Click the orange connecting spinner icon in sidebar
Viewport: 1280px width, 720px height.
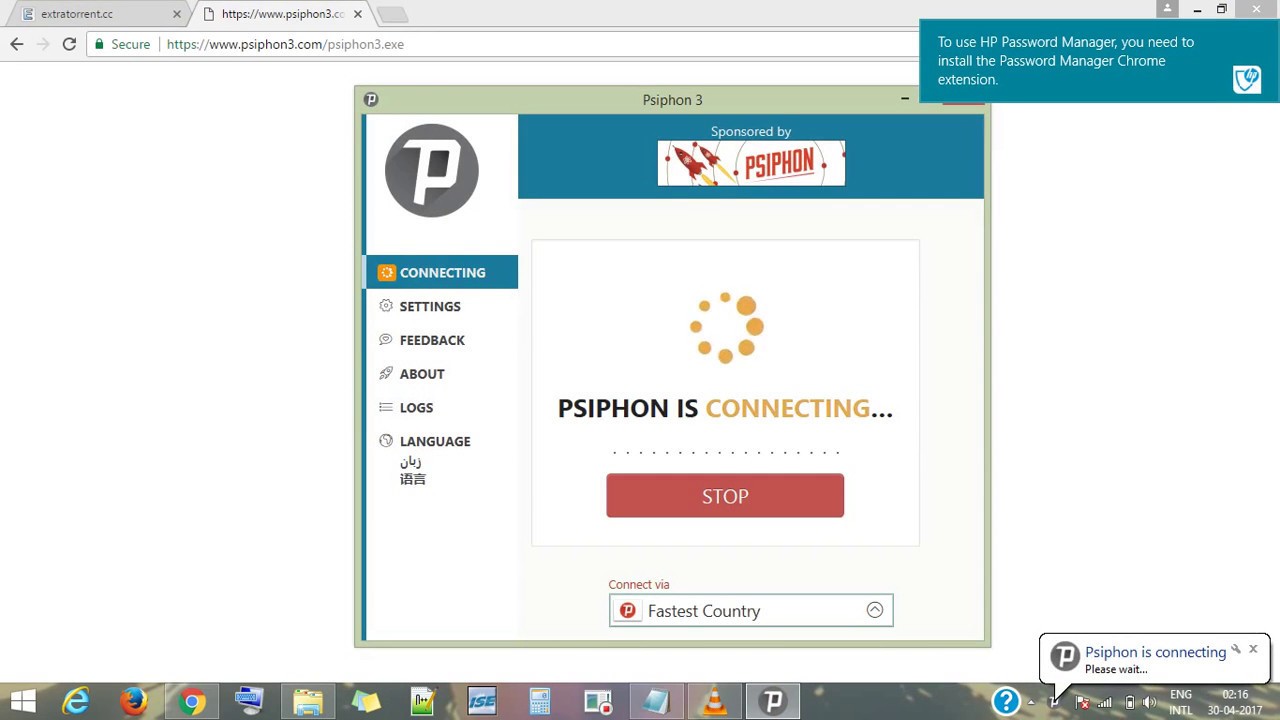386,272
